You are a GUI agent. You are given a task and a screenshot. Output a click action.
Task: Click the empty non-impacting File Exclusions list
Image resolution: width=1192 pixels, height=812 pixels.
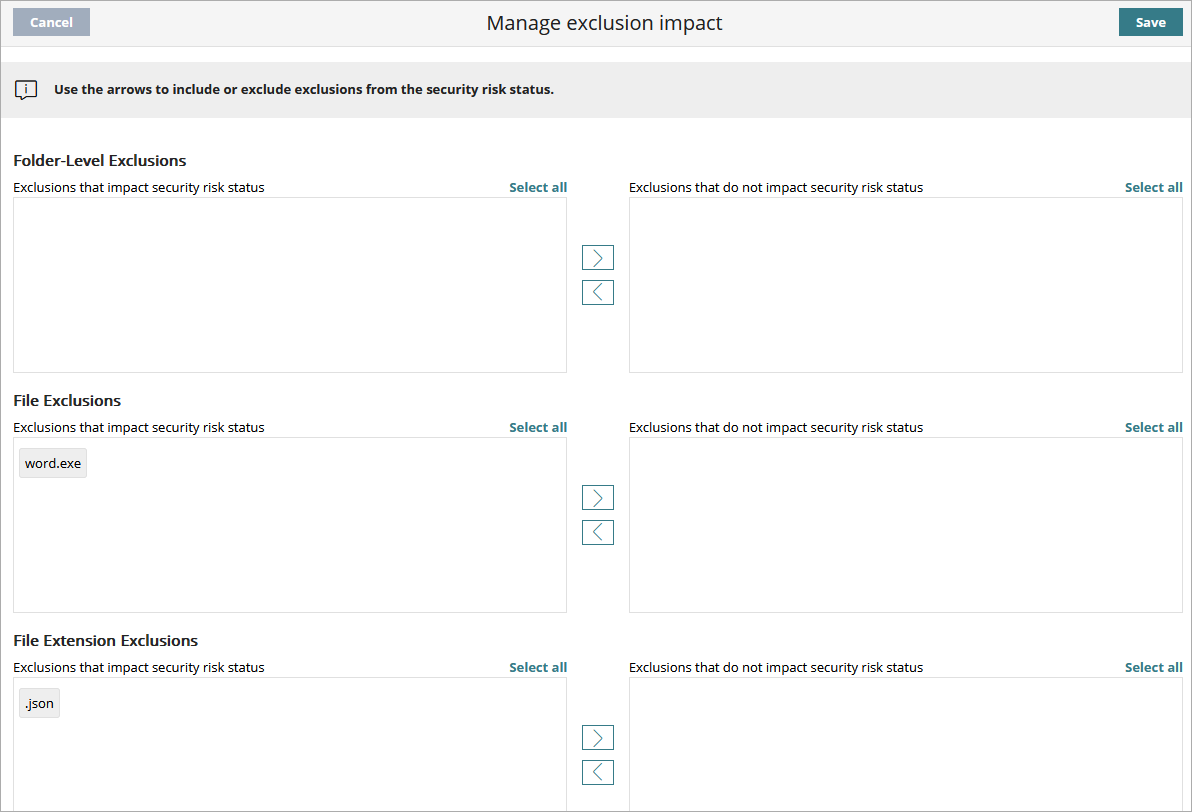pos(905,525)
